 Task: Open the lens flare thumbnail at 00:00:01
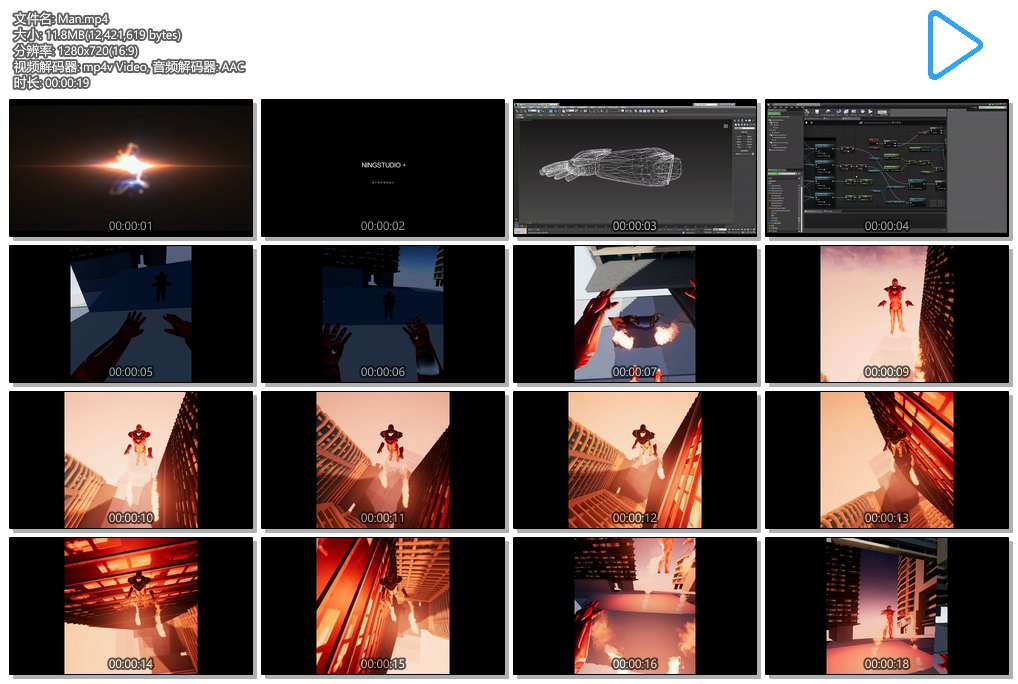pyautogui.click(x=131, y=168)
